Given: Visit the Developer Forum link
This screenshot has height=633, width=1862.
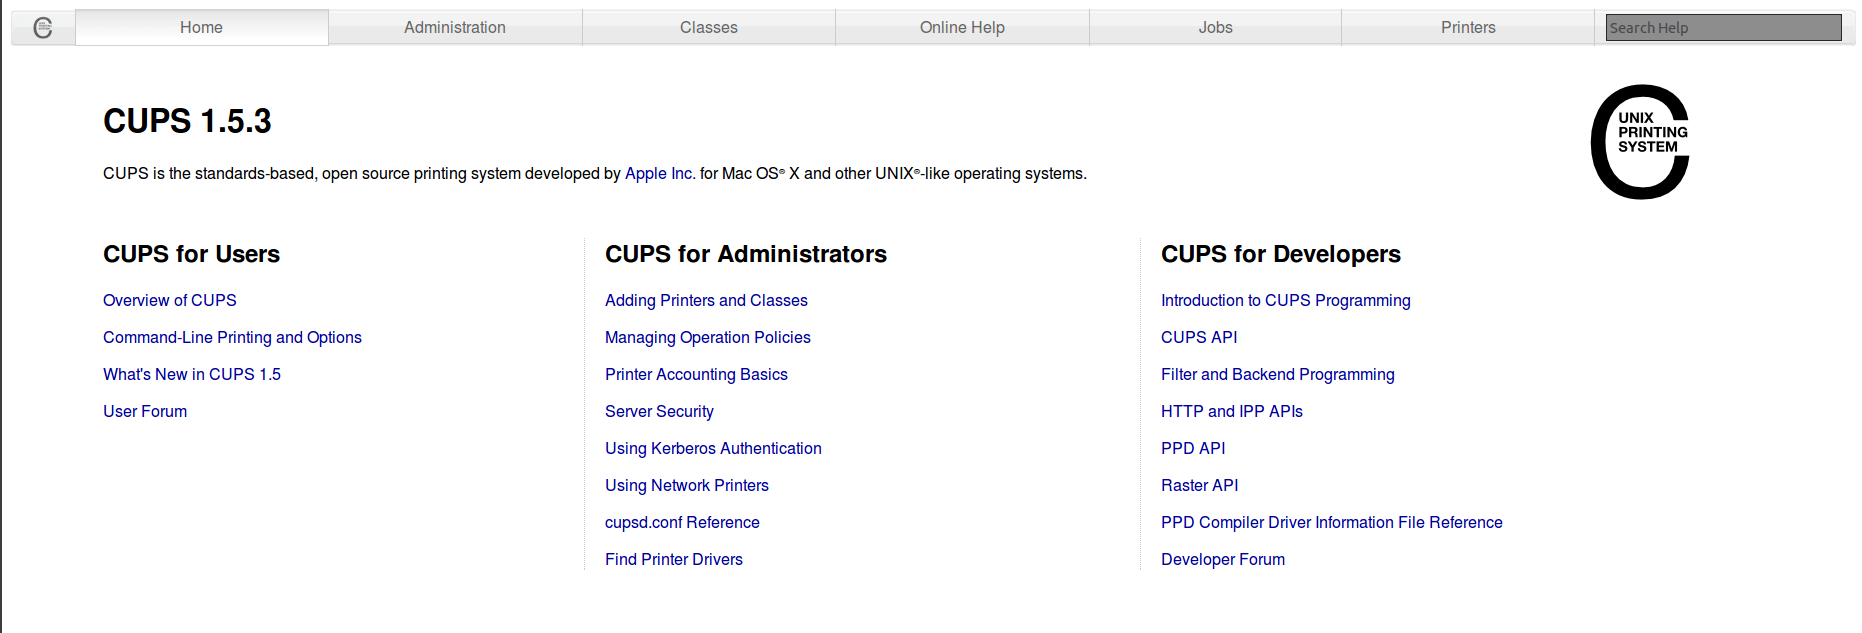Looking at the screenshot, I should click(1223, 560).
